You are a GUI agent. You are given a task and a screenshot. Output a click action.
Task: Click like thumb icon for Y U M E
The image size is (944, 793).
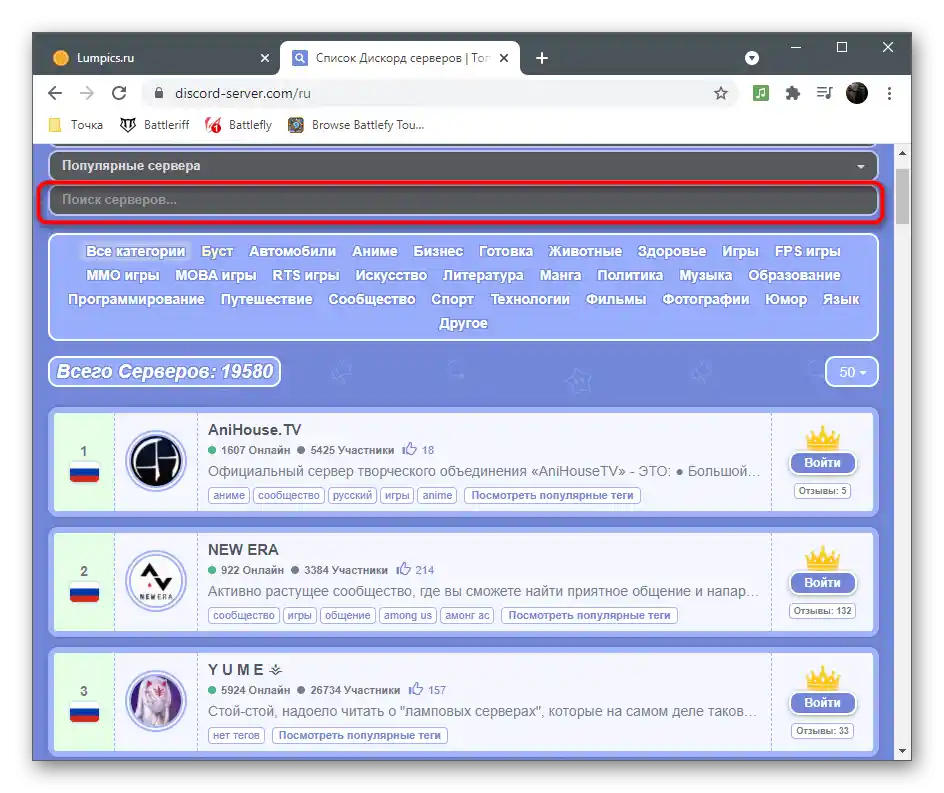[x=415, y=689]
